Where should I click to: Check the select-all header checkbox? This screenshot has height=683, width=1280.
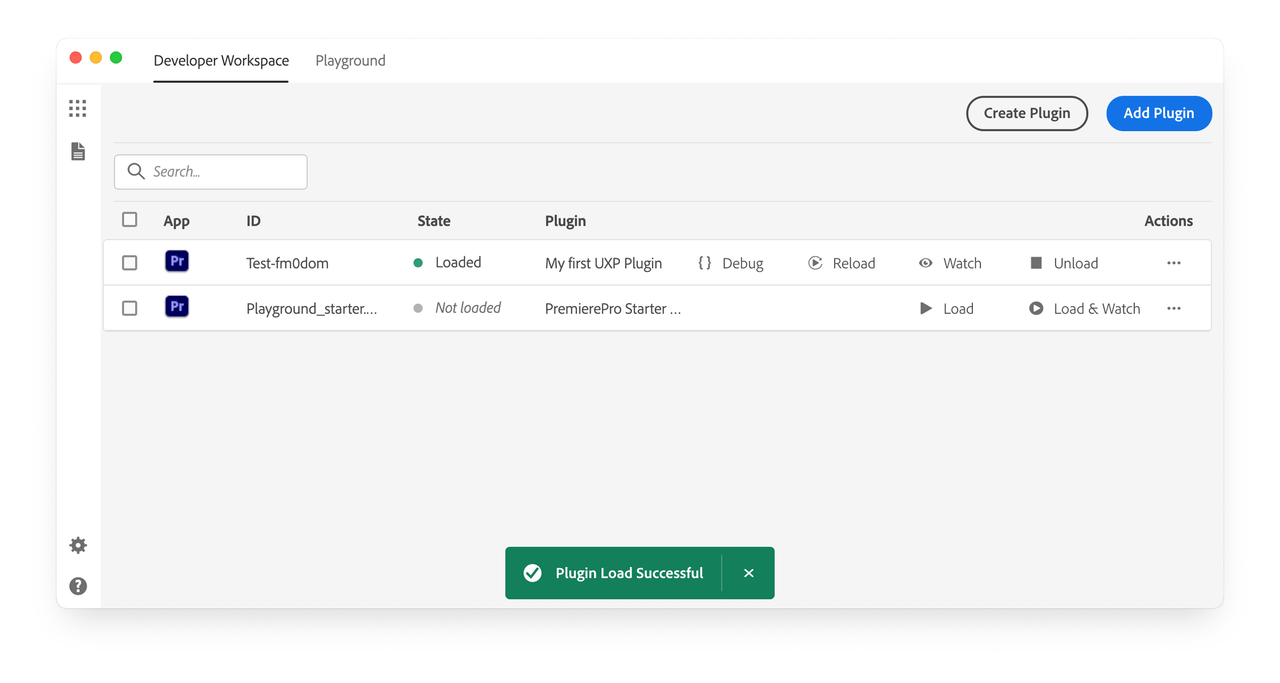pos(130,220)
